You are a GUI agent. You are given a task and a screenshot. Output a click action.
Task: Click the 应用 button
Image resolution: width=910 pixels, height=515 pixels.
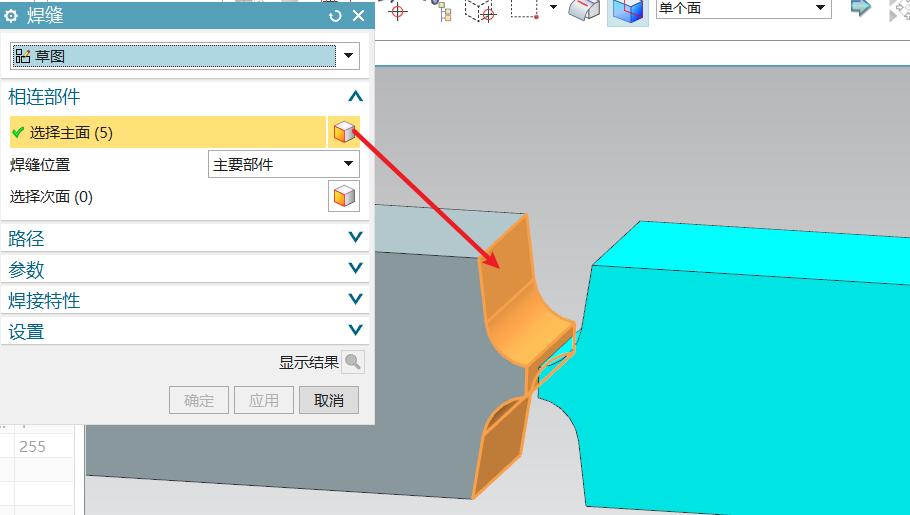coord(264,400)
